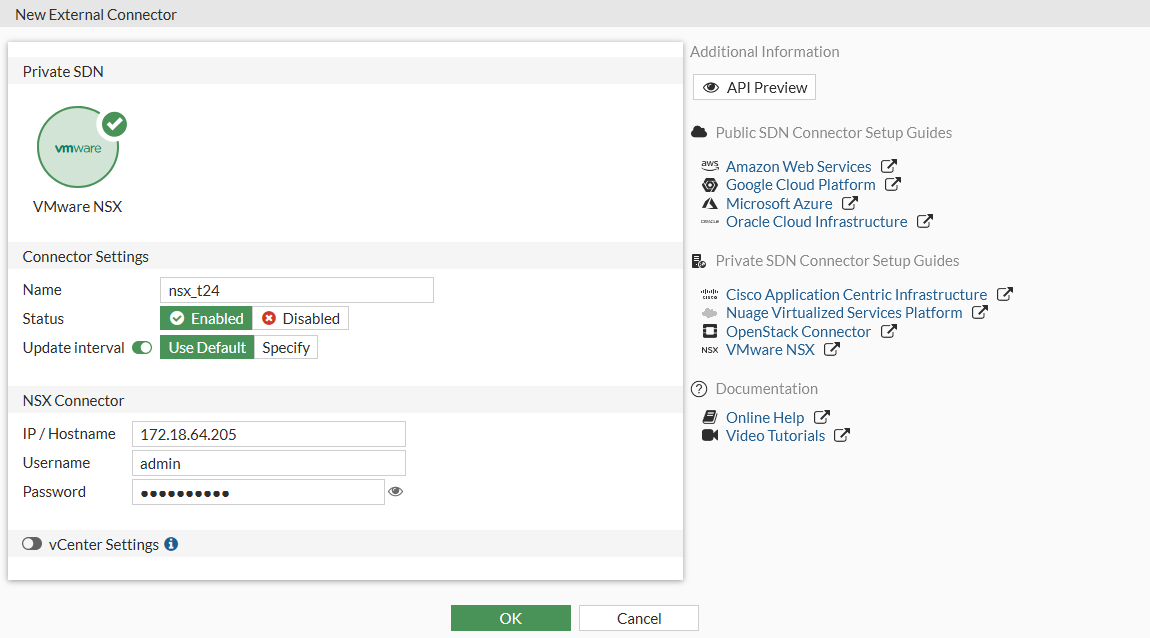Open API Preview
This screenshot has width=1150, height=638.
tap(754, 87)
